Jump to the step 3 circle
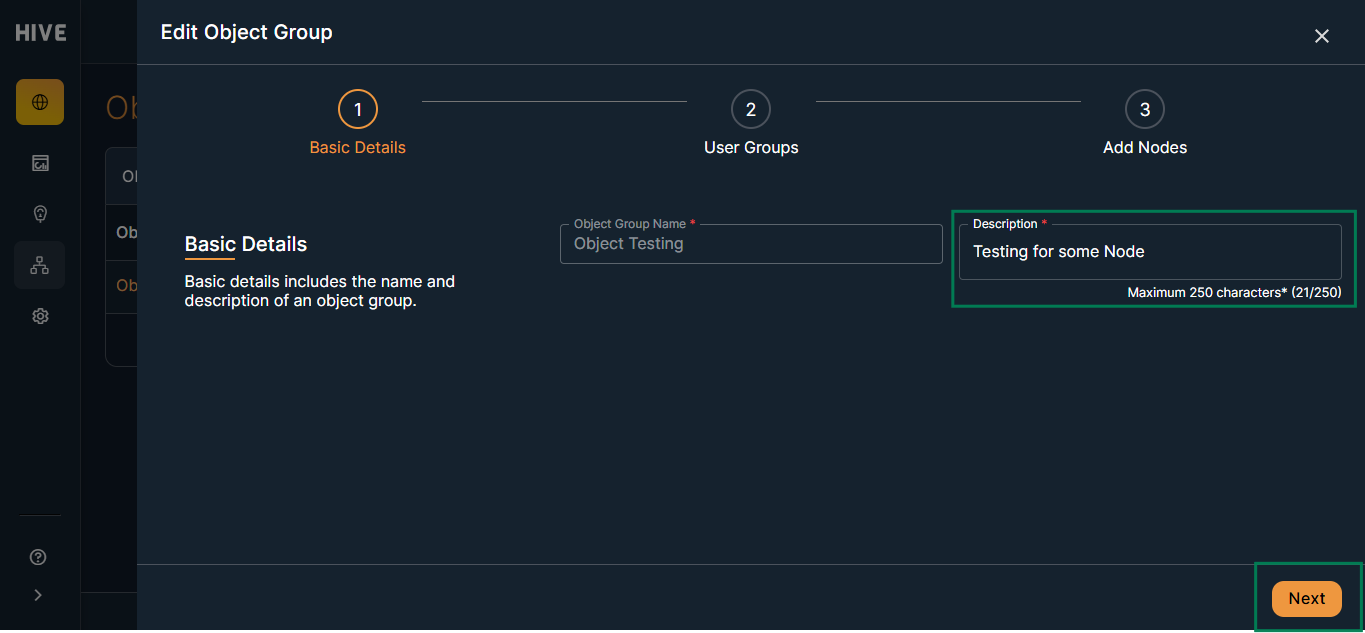Image resolution: width=1365 pixels, height=633 pixels. (x=1145, y=110)
